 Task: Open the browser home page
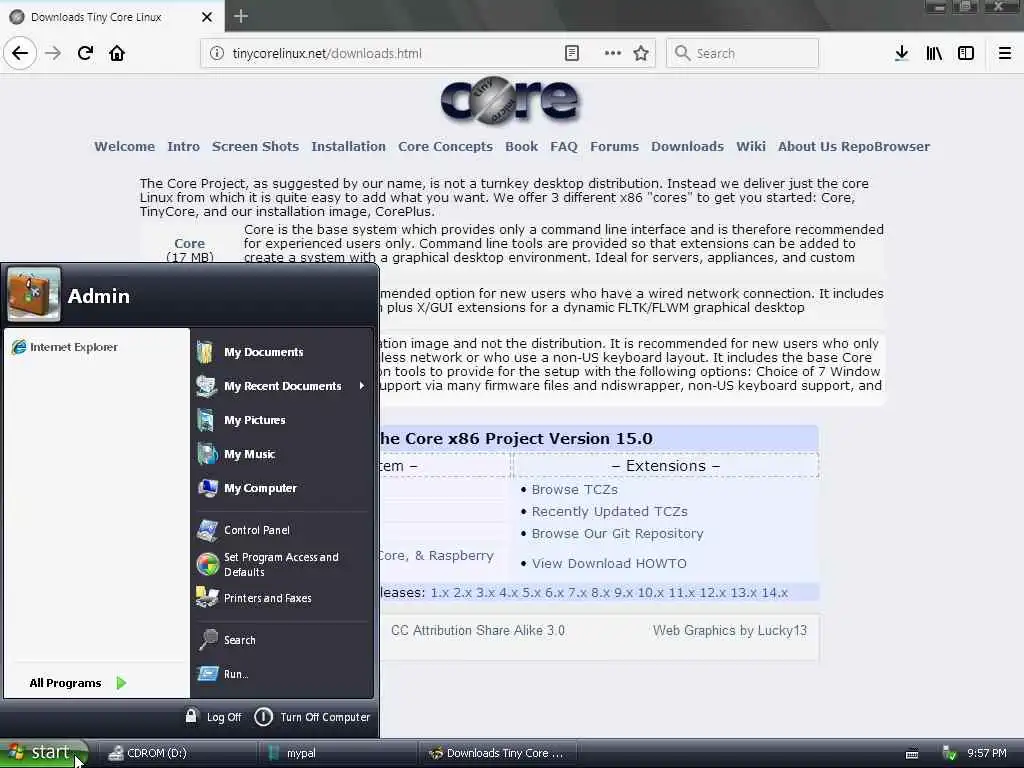(117, 53)
